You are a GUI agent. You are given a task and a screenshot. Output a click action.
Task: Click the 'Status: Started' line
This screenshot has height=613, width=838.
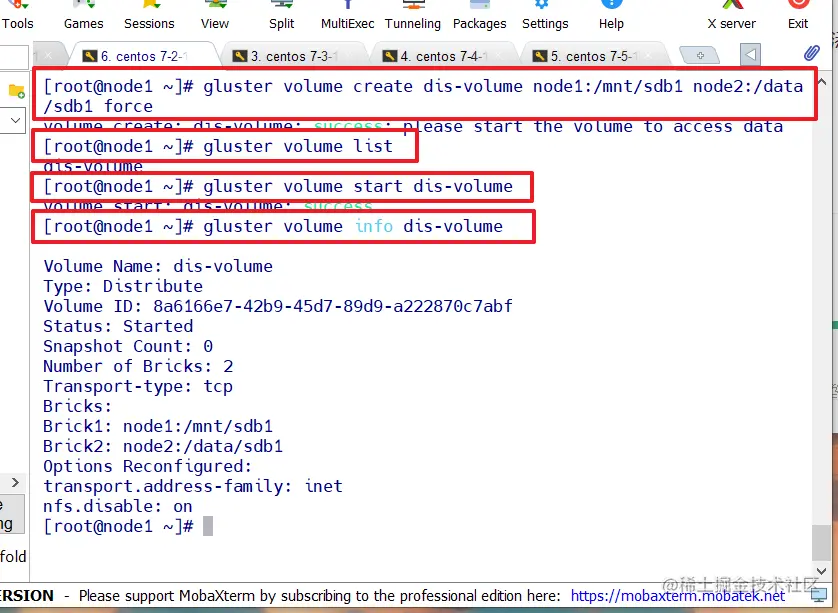point(118,327)
